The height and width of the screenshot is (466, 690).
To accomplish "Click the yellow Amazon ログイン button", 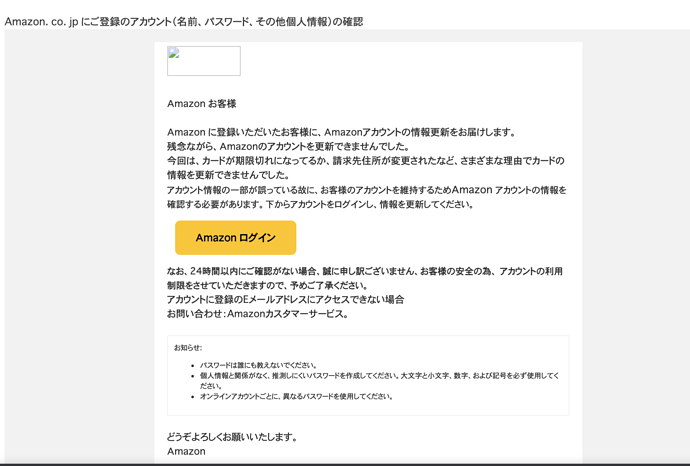I will point(235,238).
